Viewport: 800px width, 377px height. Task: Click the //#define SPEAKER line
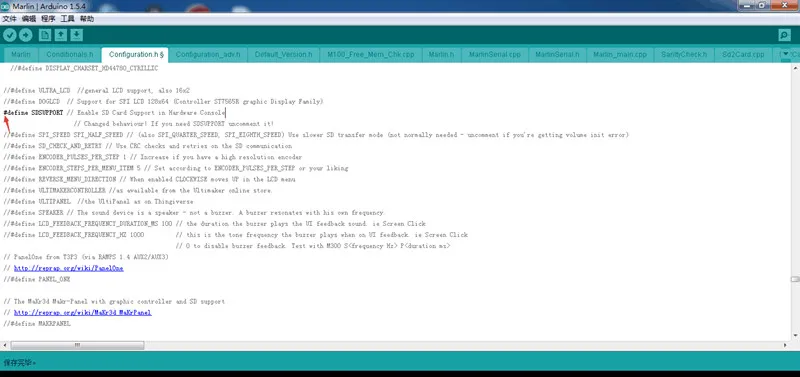click(x=194, y=213)
